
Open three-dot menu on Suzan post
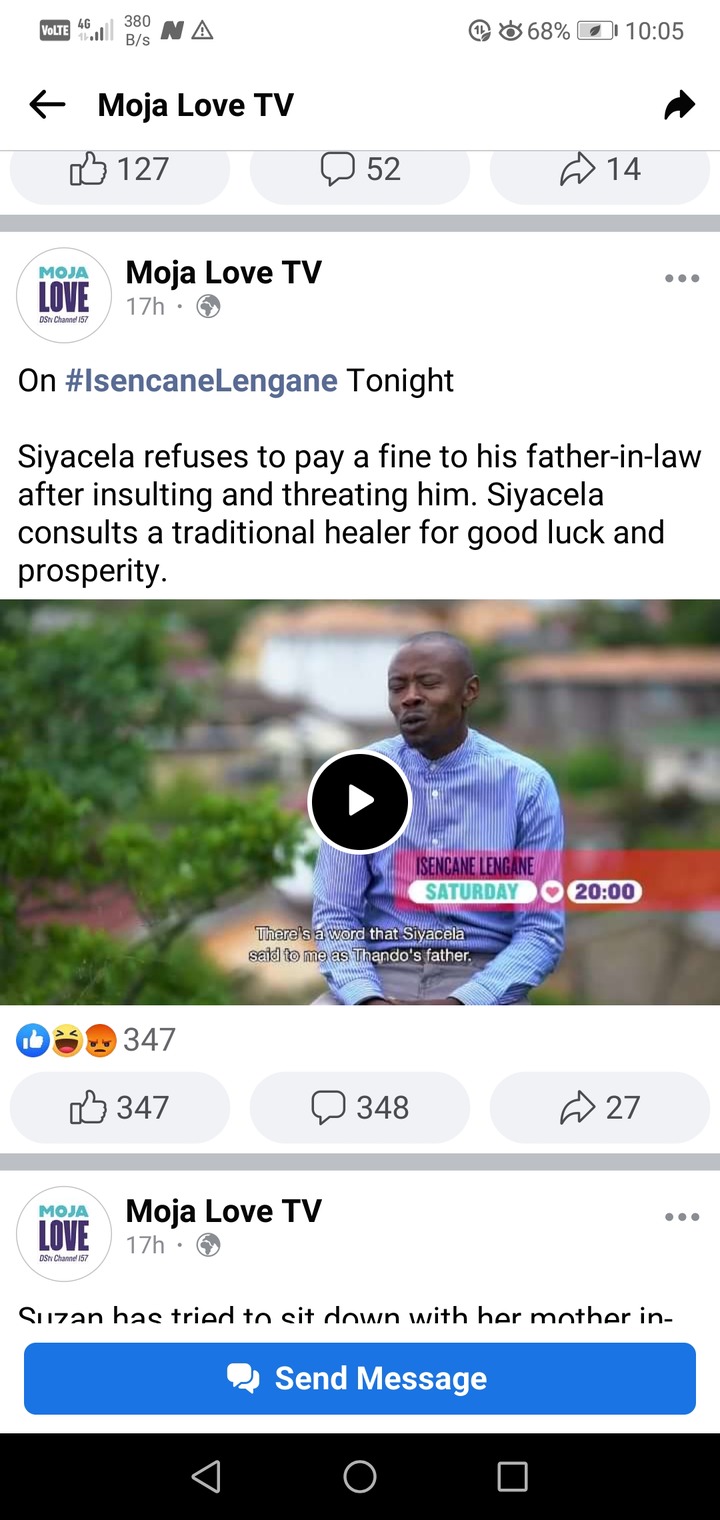(x=682, y=1217)
